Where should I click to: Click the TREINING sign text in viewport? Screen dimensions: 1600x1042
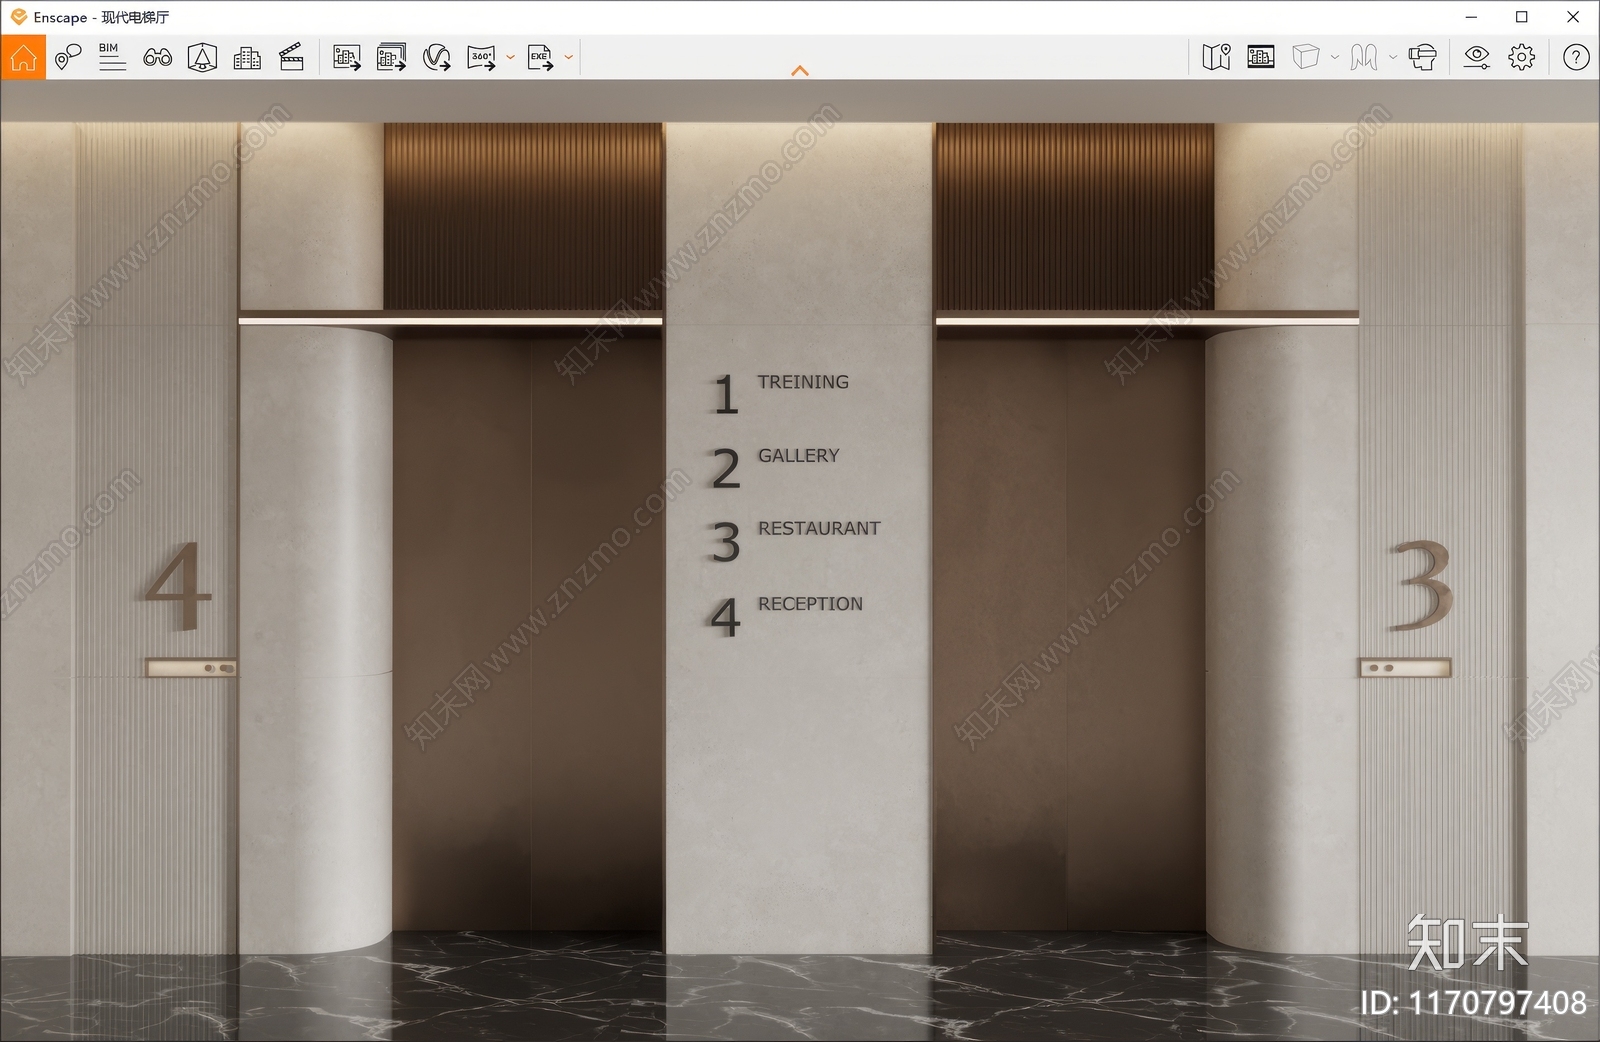pos(803,382)
